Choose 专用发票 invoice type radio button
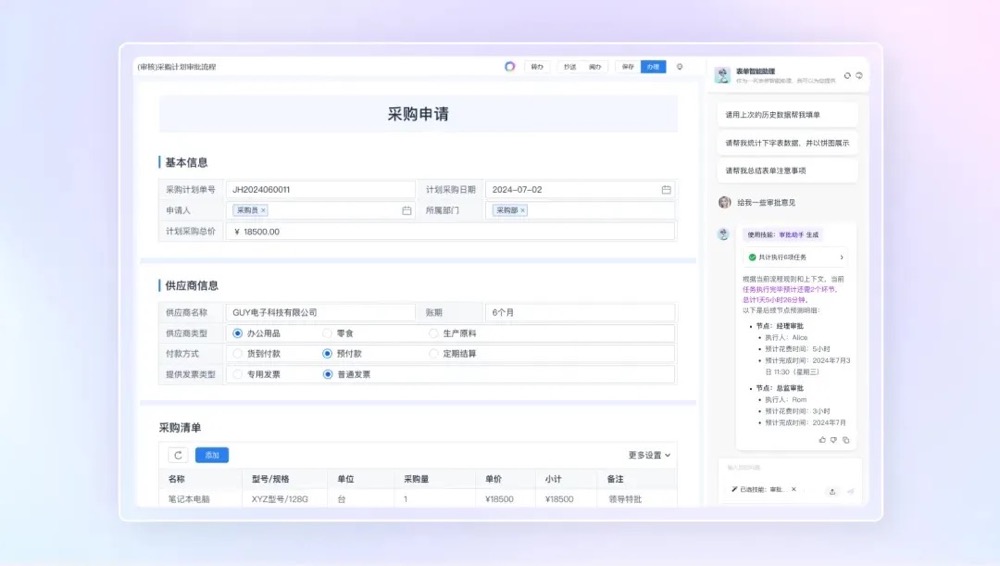Viewport: 1000px width, 566px height. click(x=238, y=375)
